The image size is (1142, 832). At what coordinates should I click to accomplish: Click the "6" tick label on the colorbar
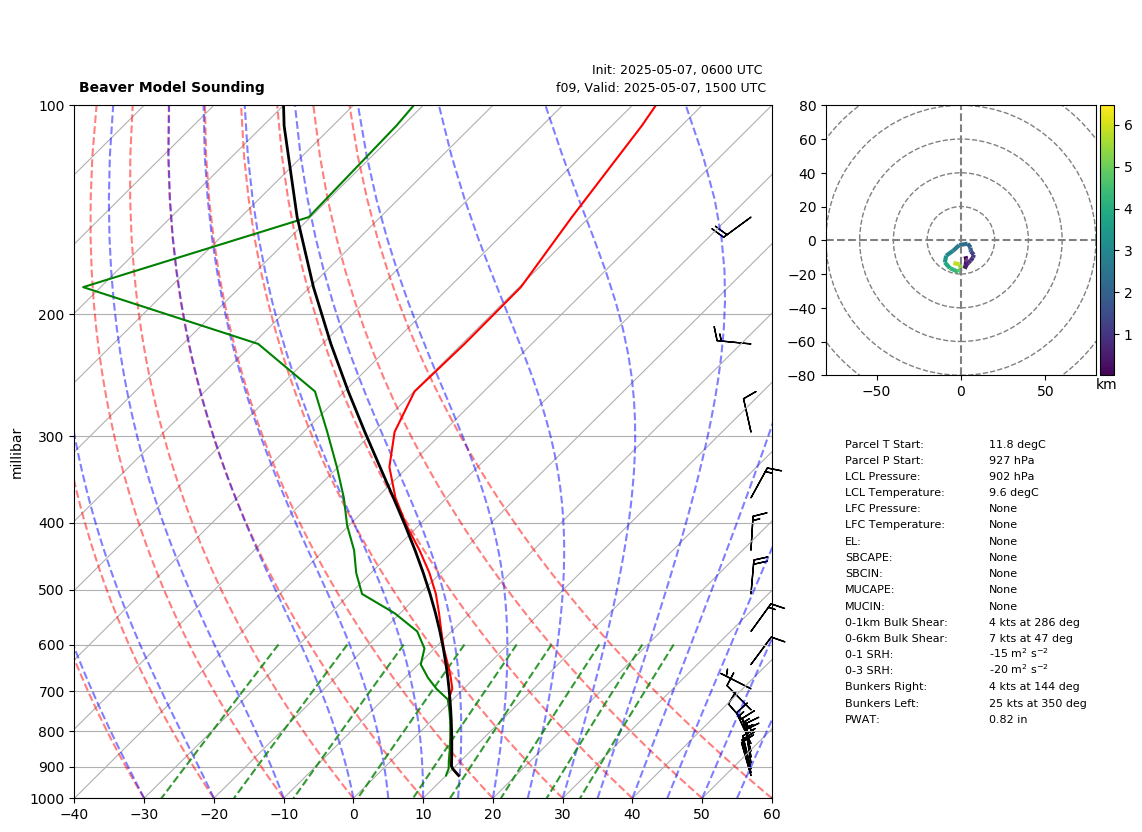pos(1128,125)
